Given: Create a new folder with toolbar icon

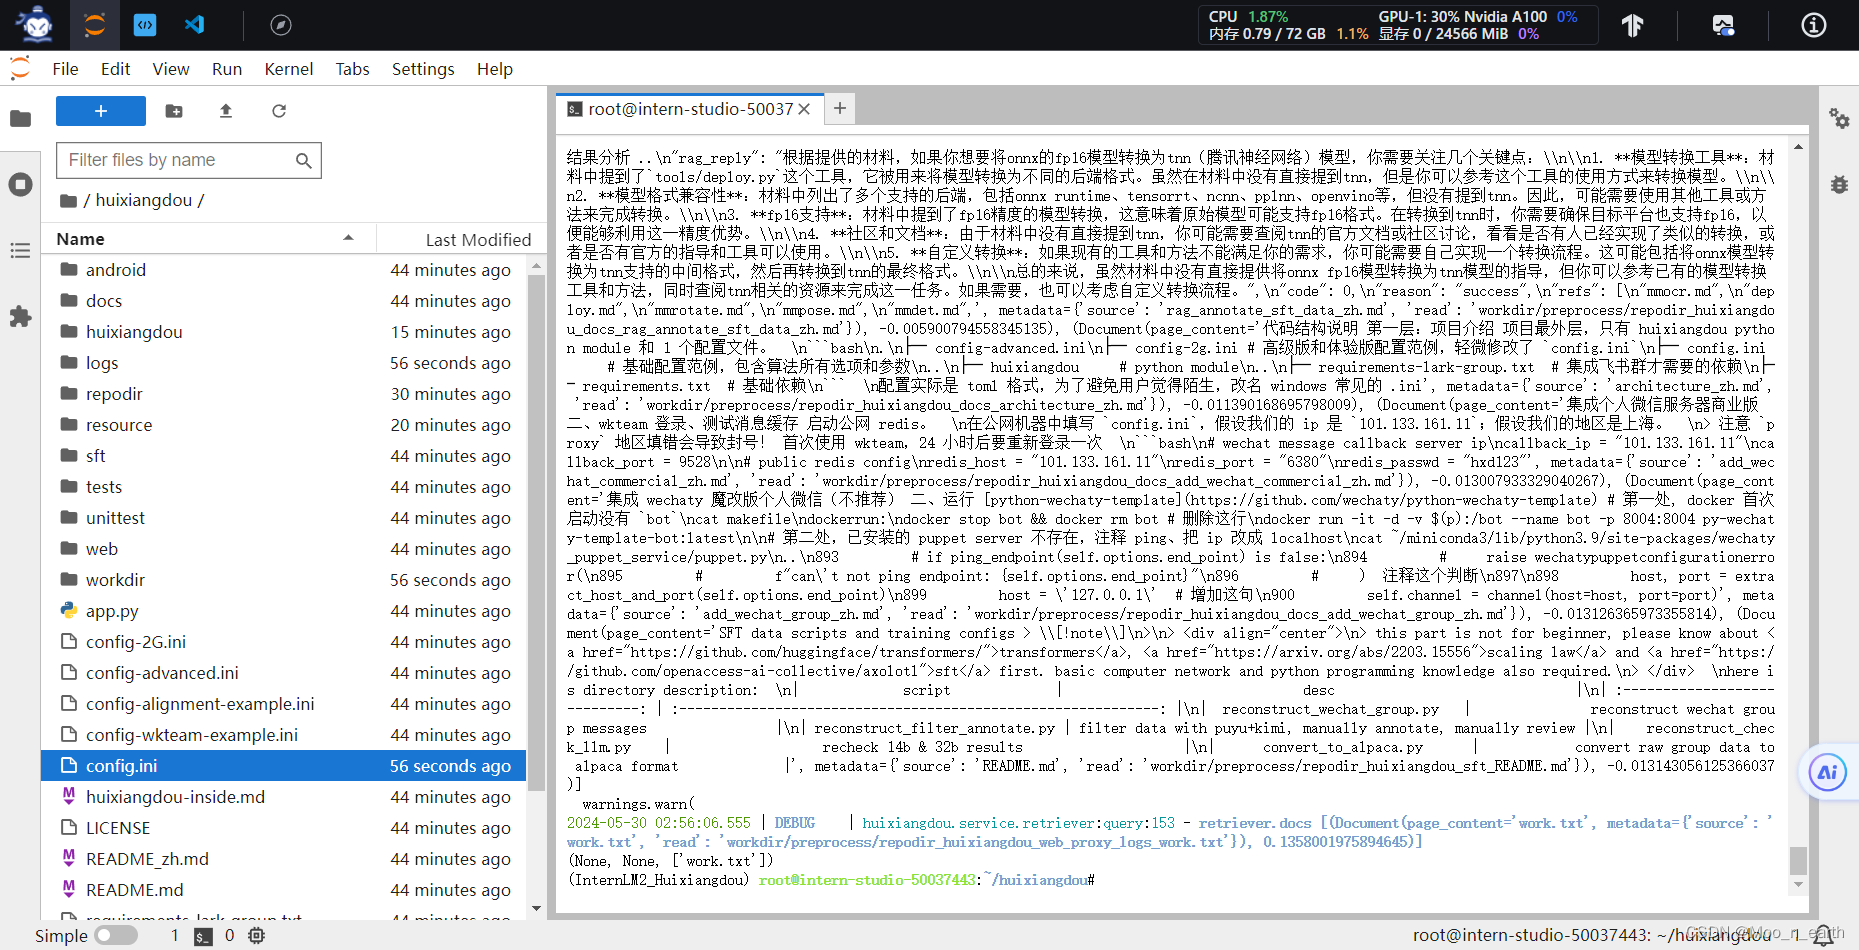Looking at the screenshot, I should pyautogui.click(x=174, y=111).
